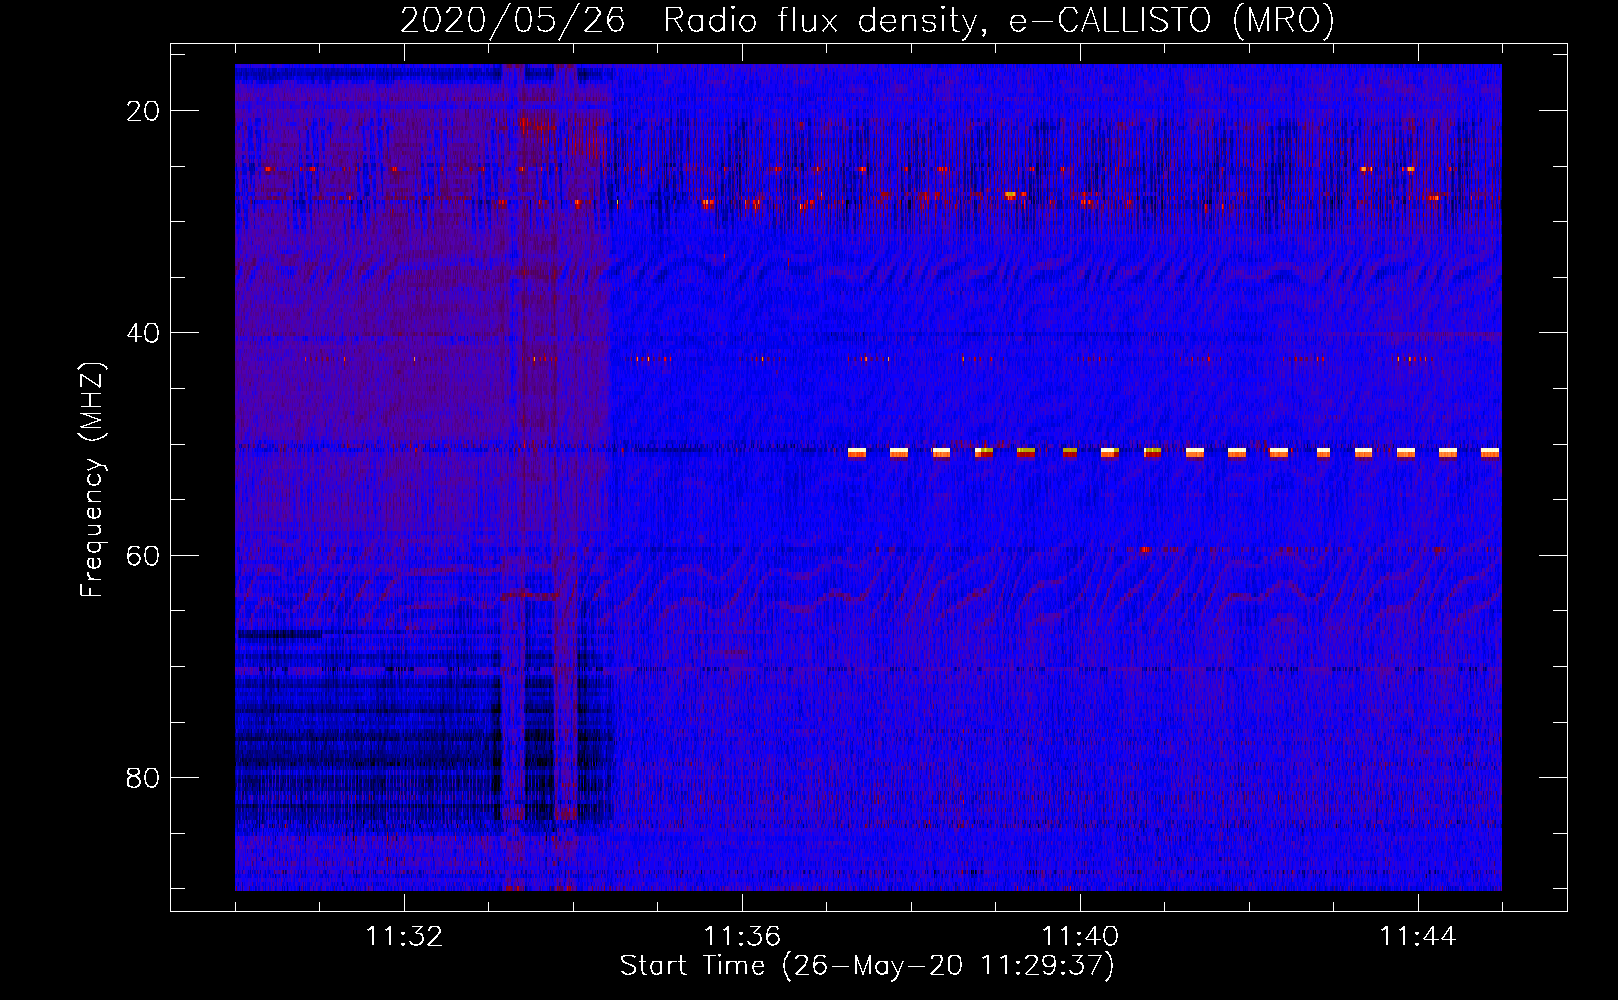Click the 11:40 time tick label

coord(1080,937)
